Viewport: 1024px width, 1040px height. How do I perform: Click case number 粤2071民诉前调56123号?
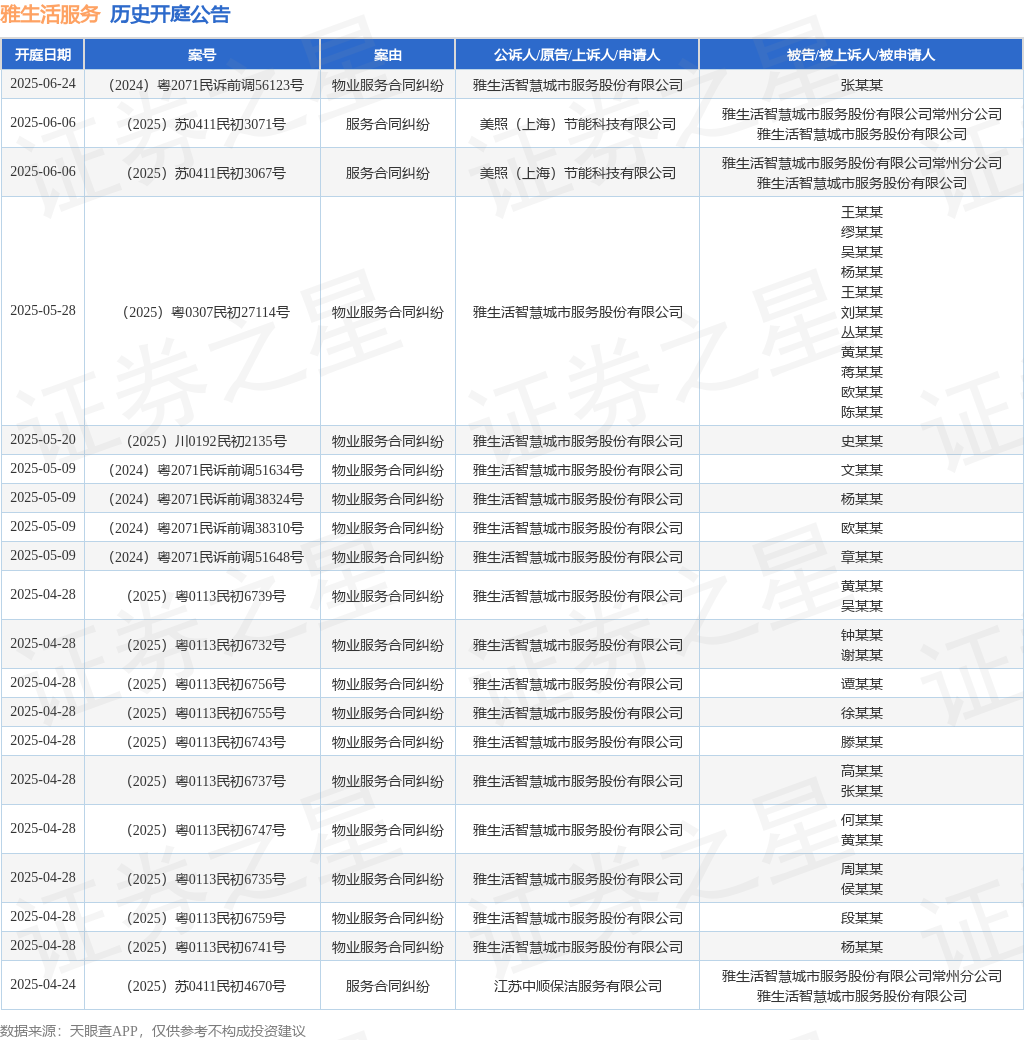coord(206,85)
